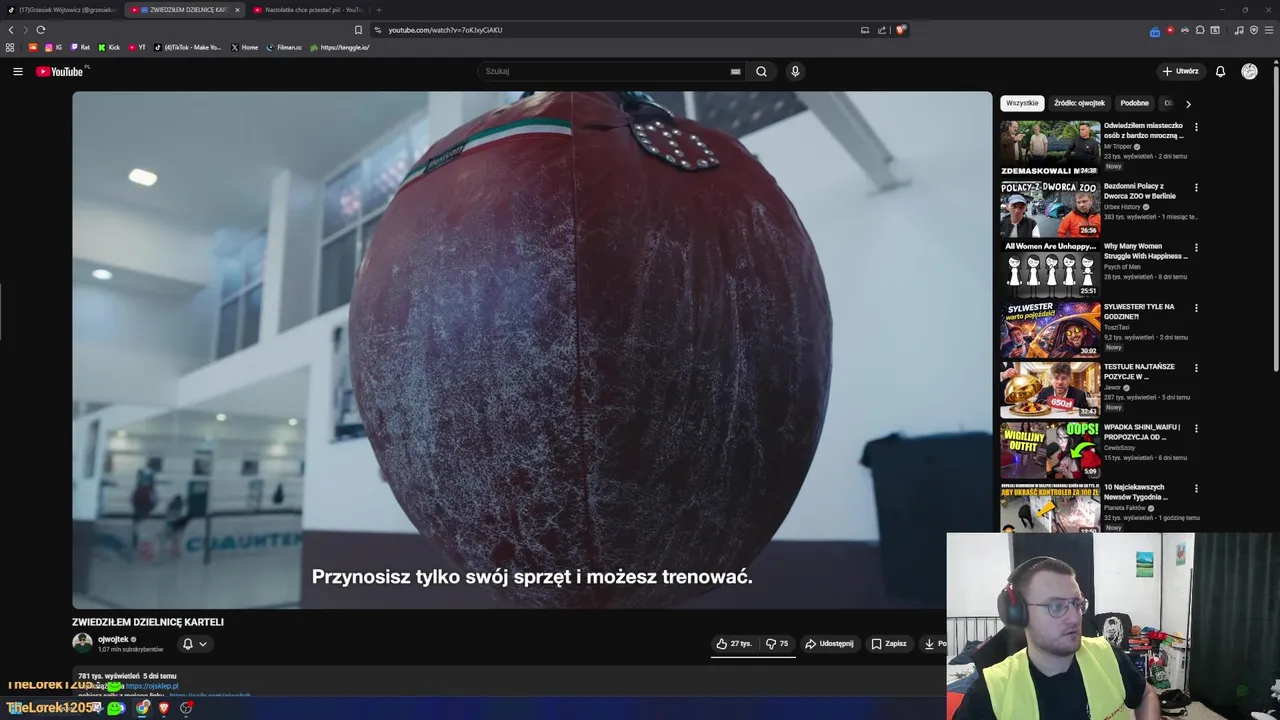Close the ZWIEDZIŁEM DZIELNICĘ KARTELI tab
The height and width of the screenshot is (720, 1280).
[x=237, y=10]
